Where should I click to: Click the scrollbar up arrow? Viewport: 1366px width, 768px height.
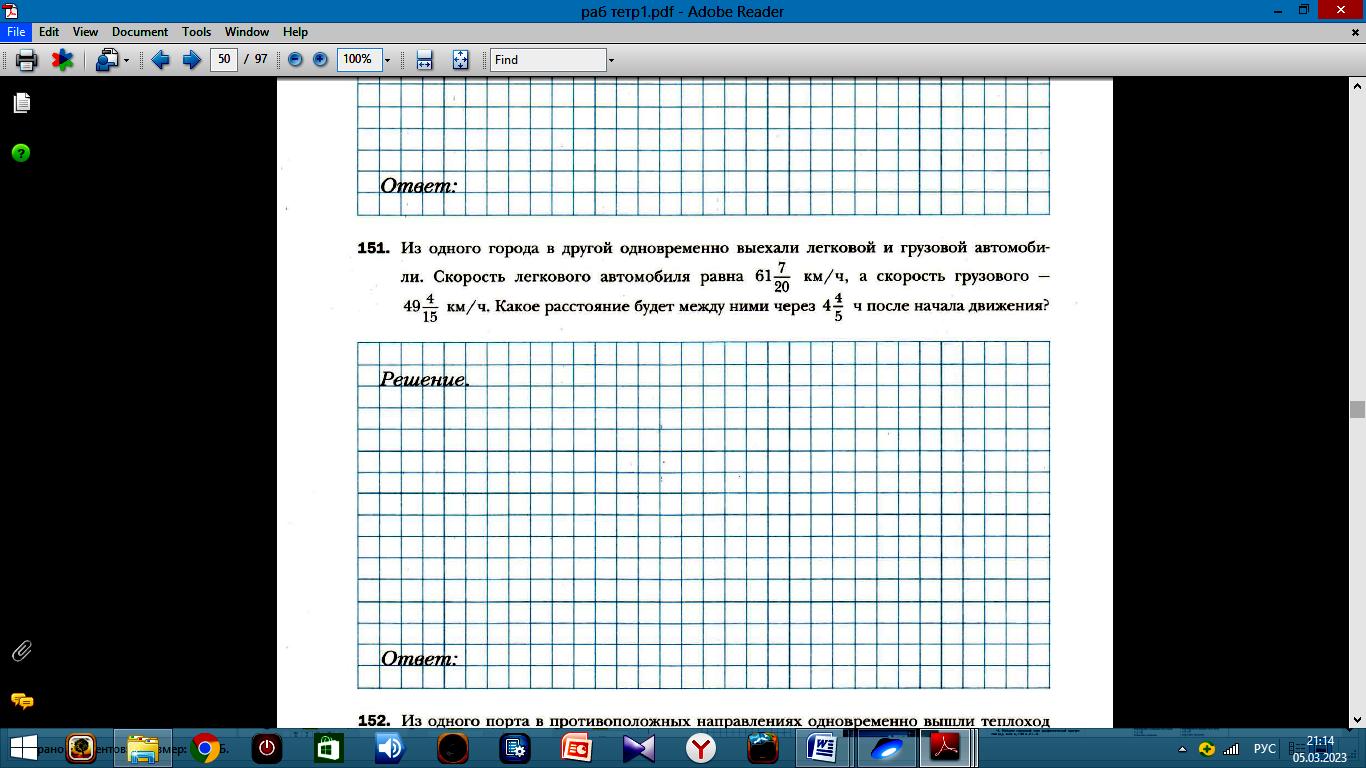1357,84
